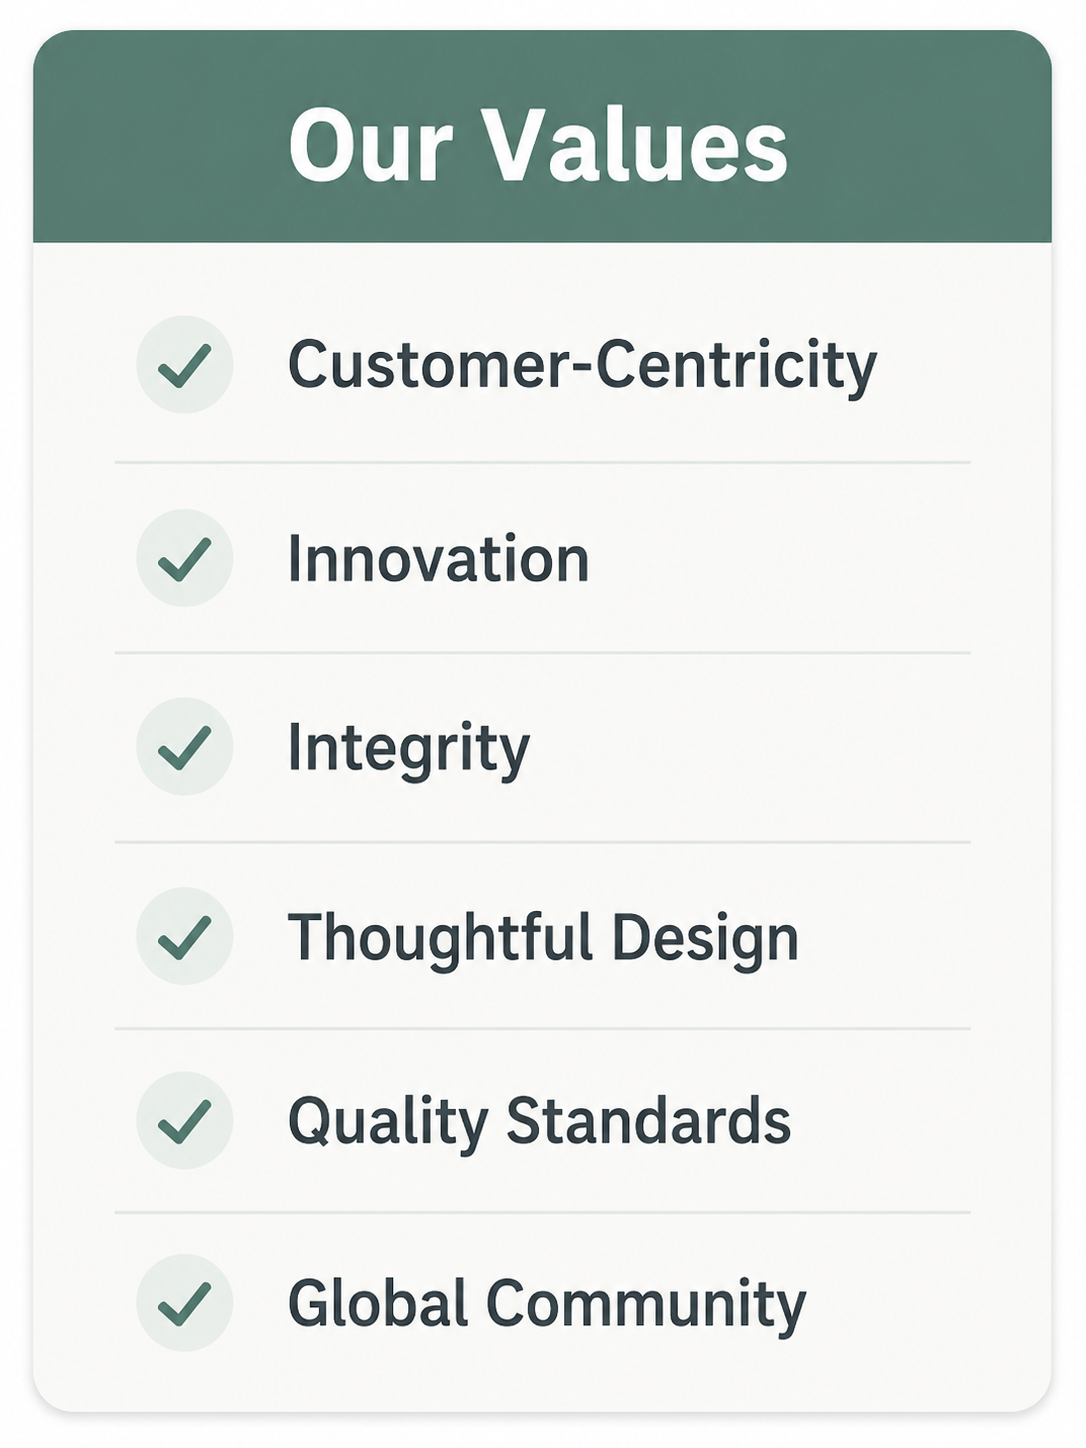Select the divider line beneath Innovation

(x=543, y=653)
